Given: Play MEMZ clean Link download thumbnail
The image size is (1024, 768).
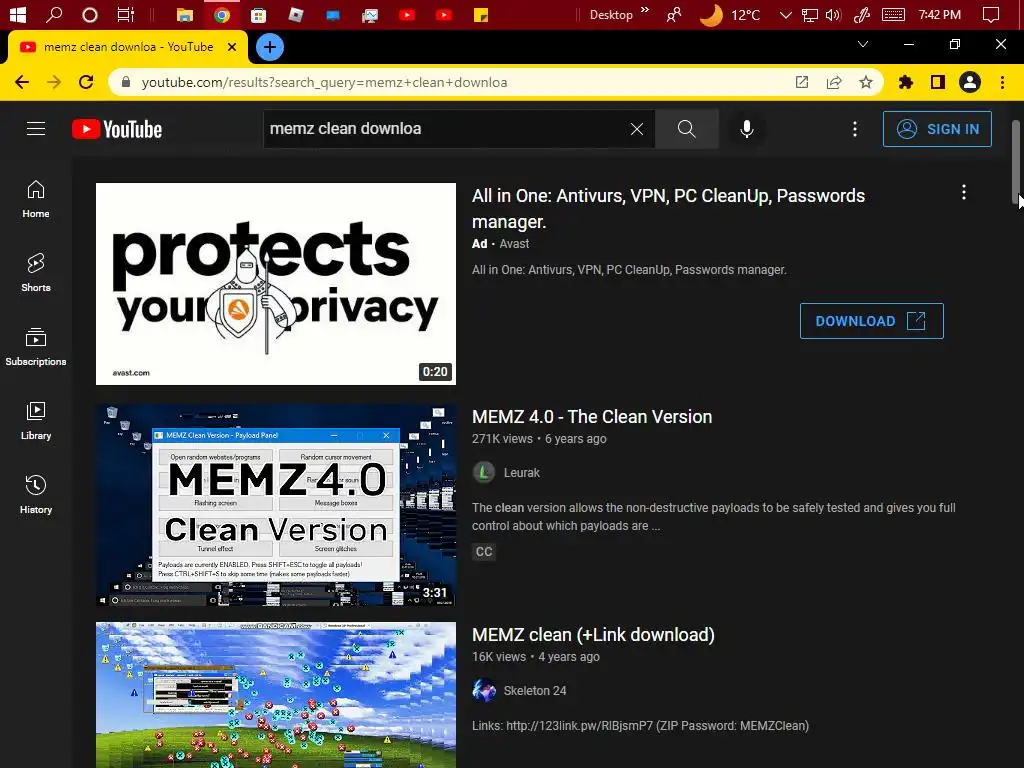Looking at the screenshot, I should (x=276, y=695).
